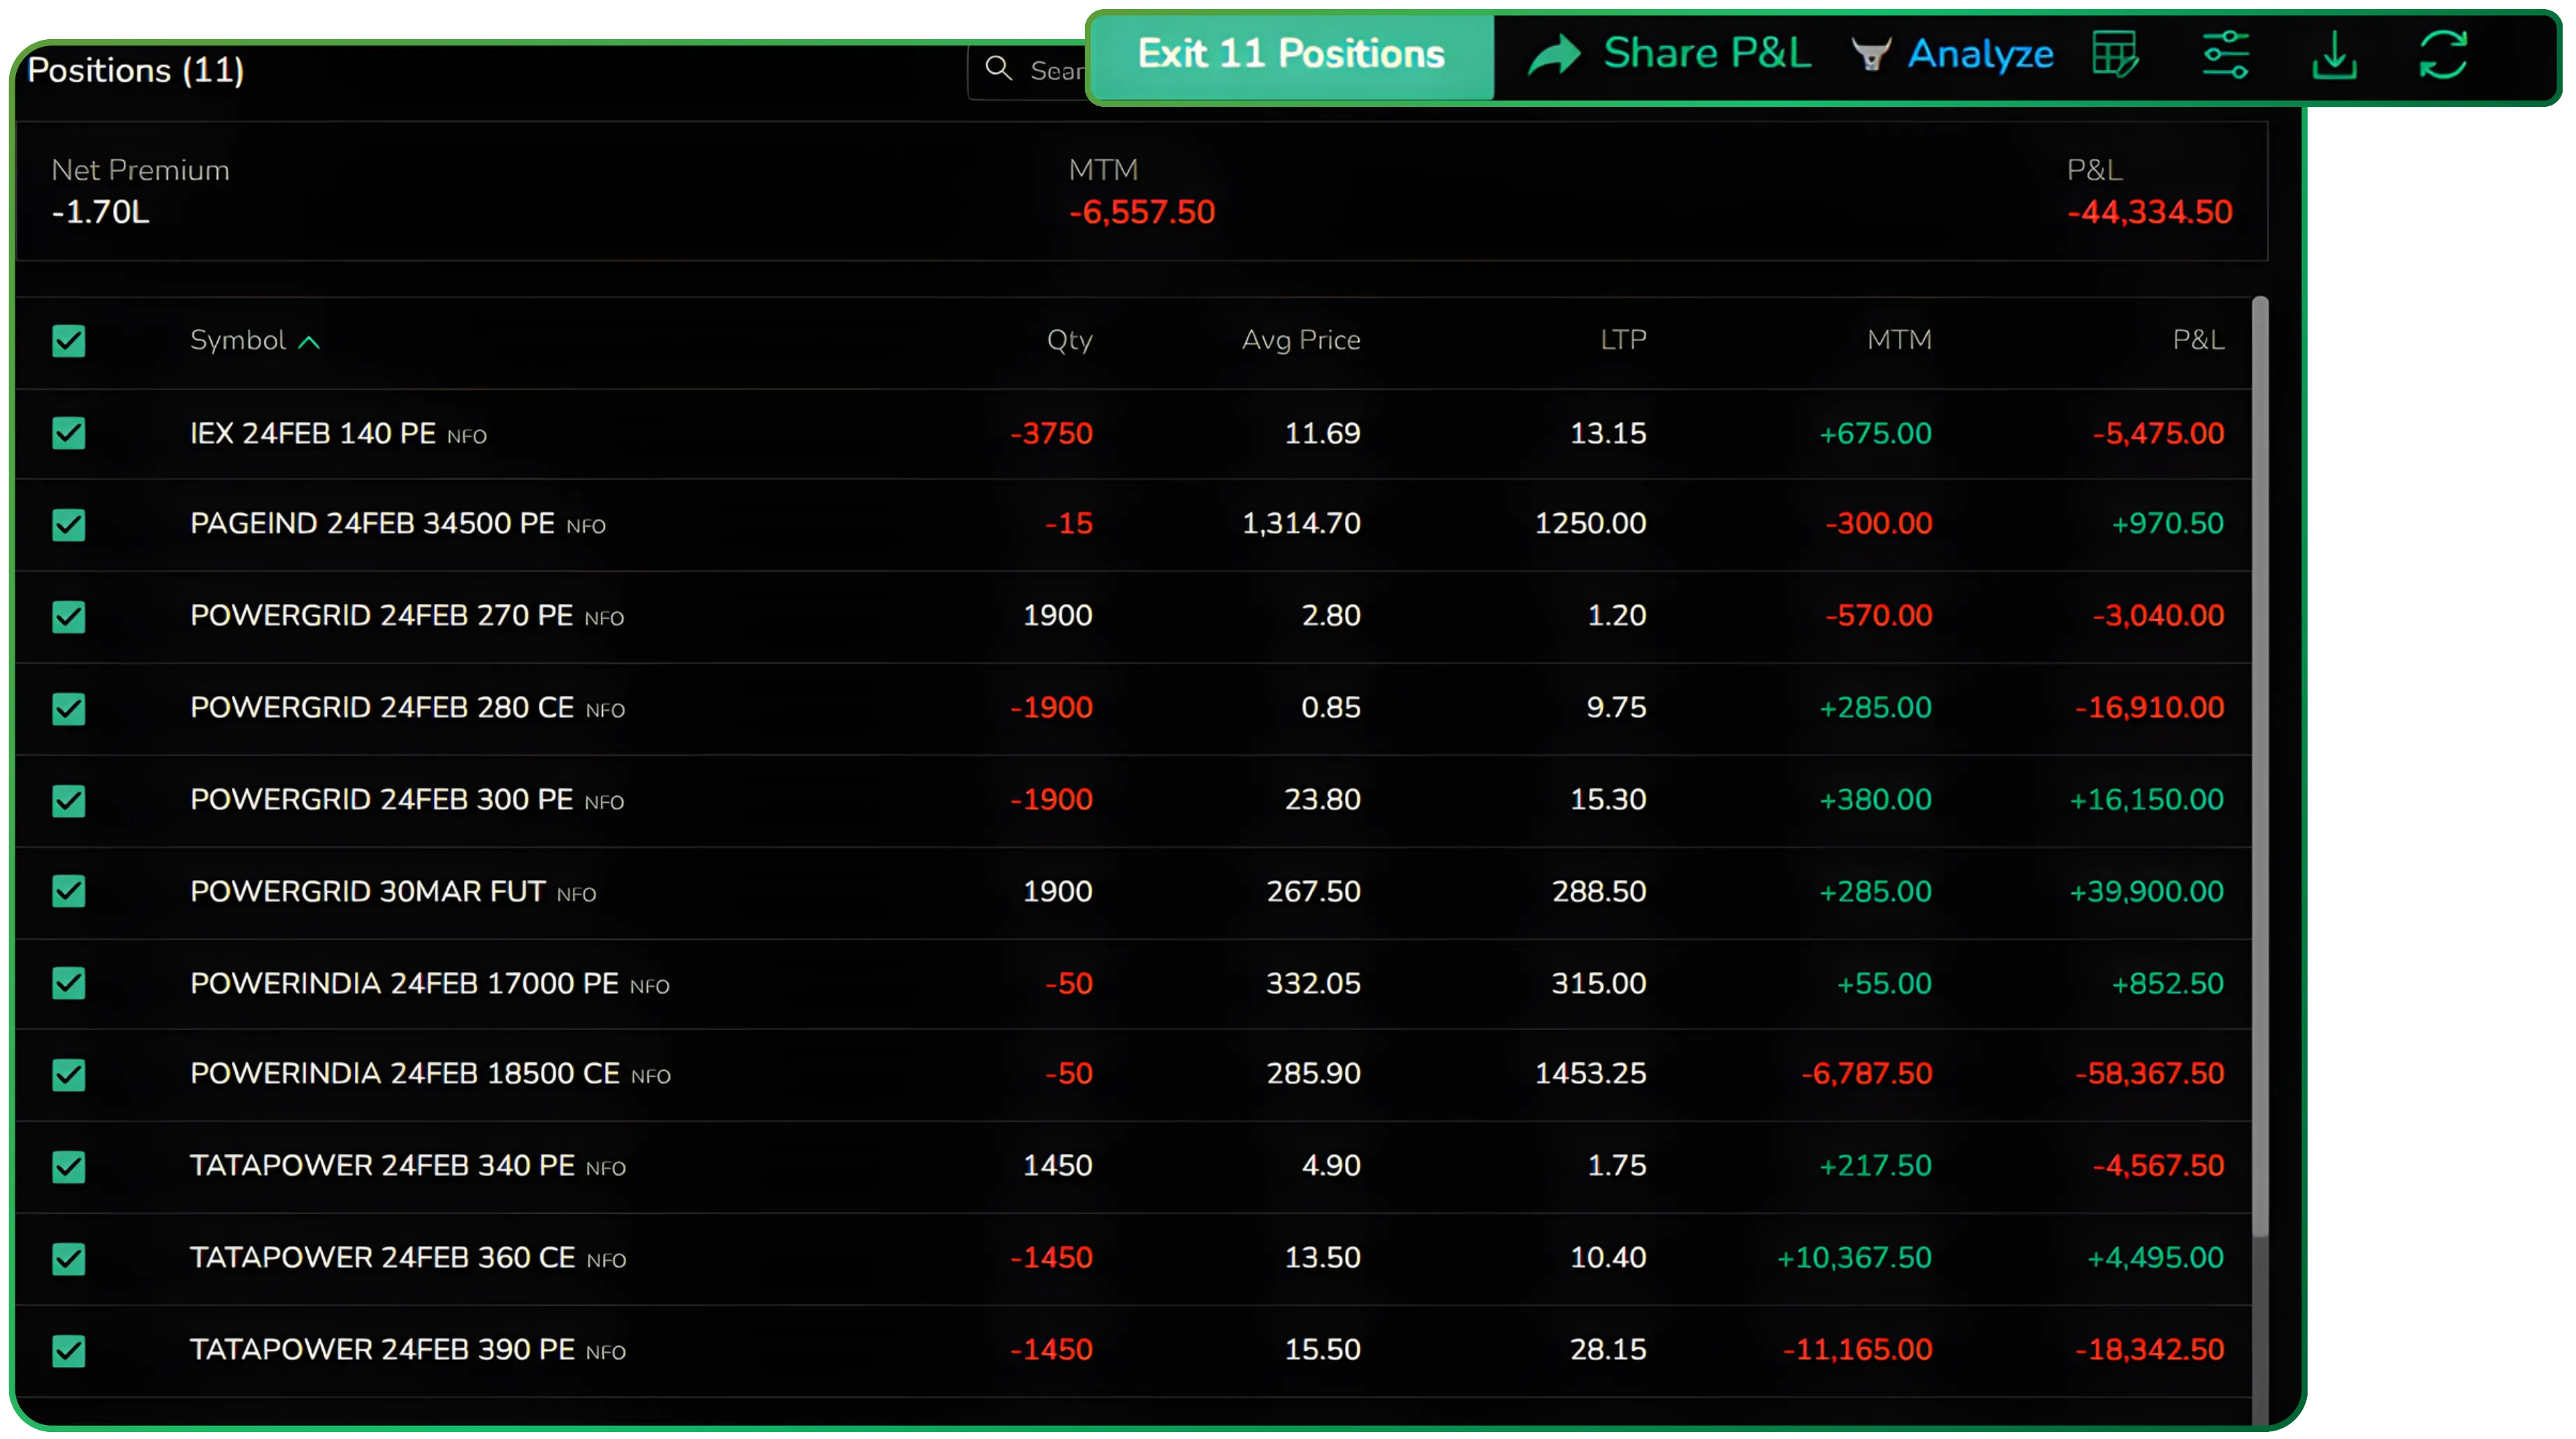Click the edit table columns icon
This screenshot has width=2576, height=1439.
pos(2114,54)
